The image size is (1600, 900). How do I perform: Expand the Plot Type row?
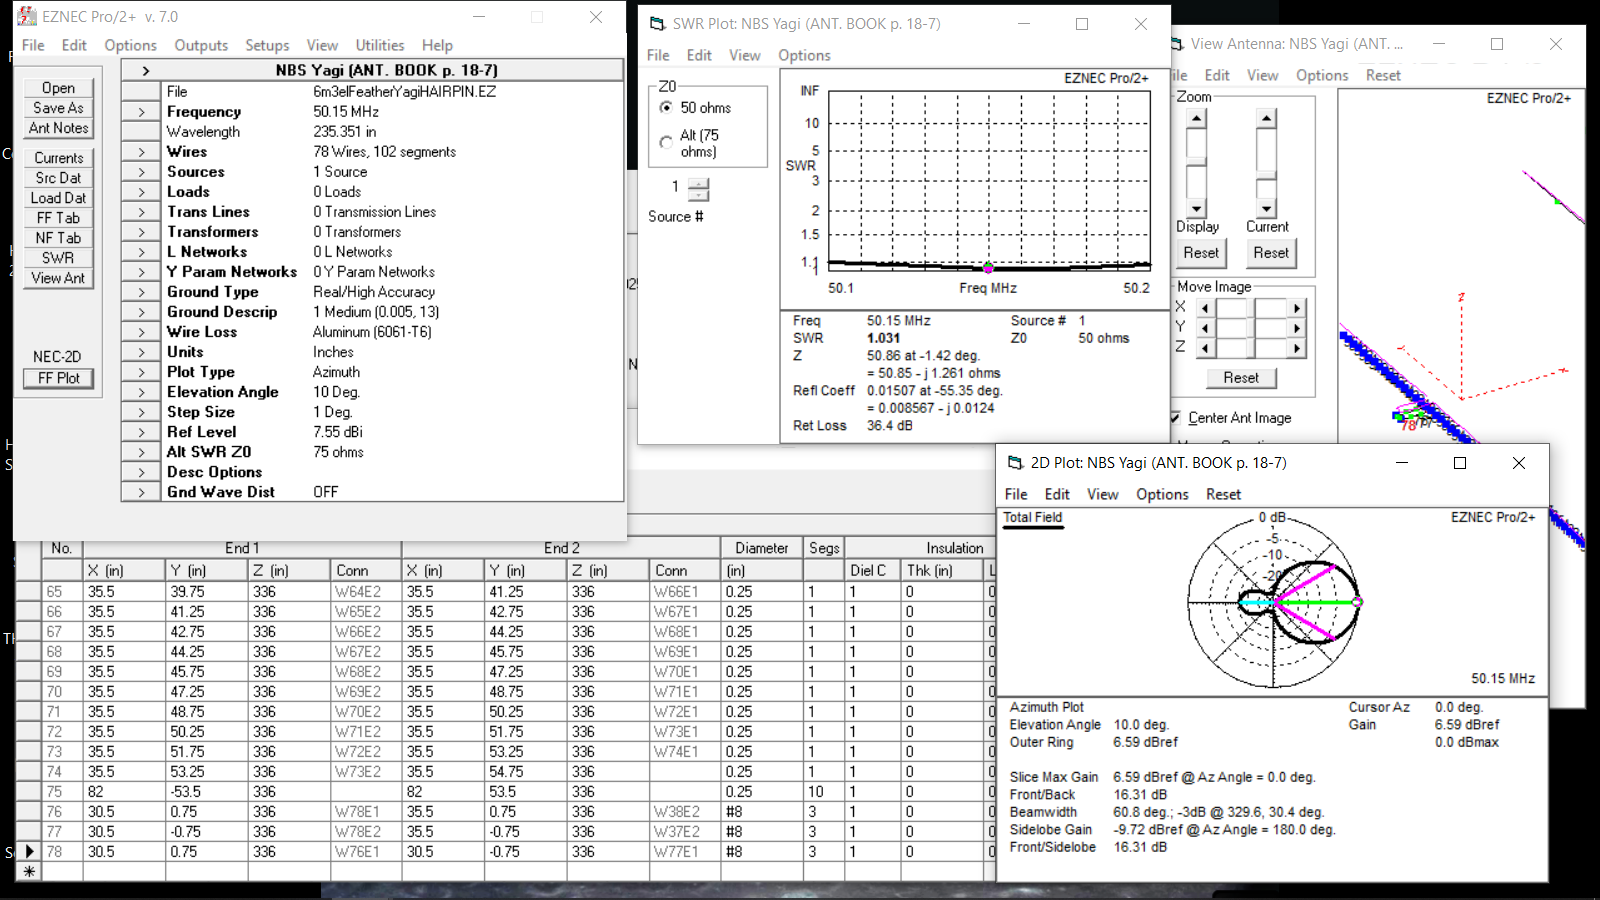click(140, 371)
